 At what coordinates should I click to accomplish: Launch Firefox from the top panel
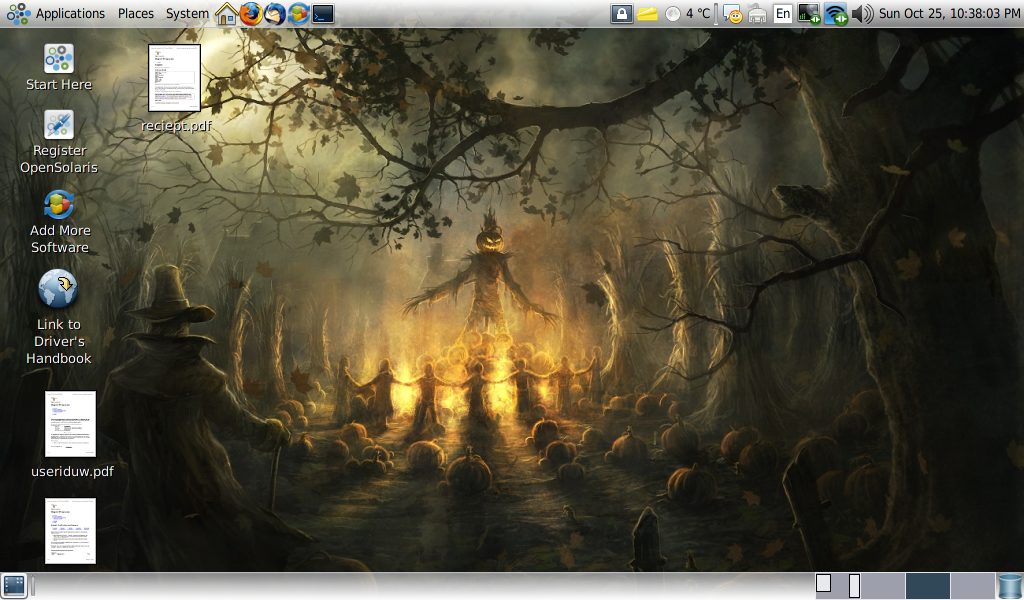pos(251,14)
